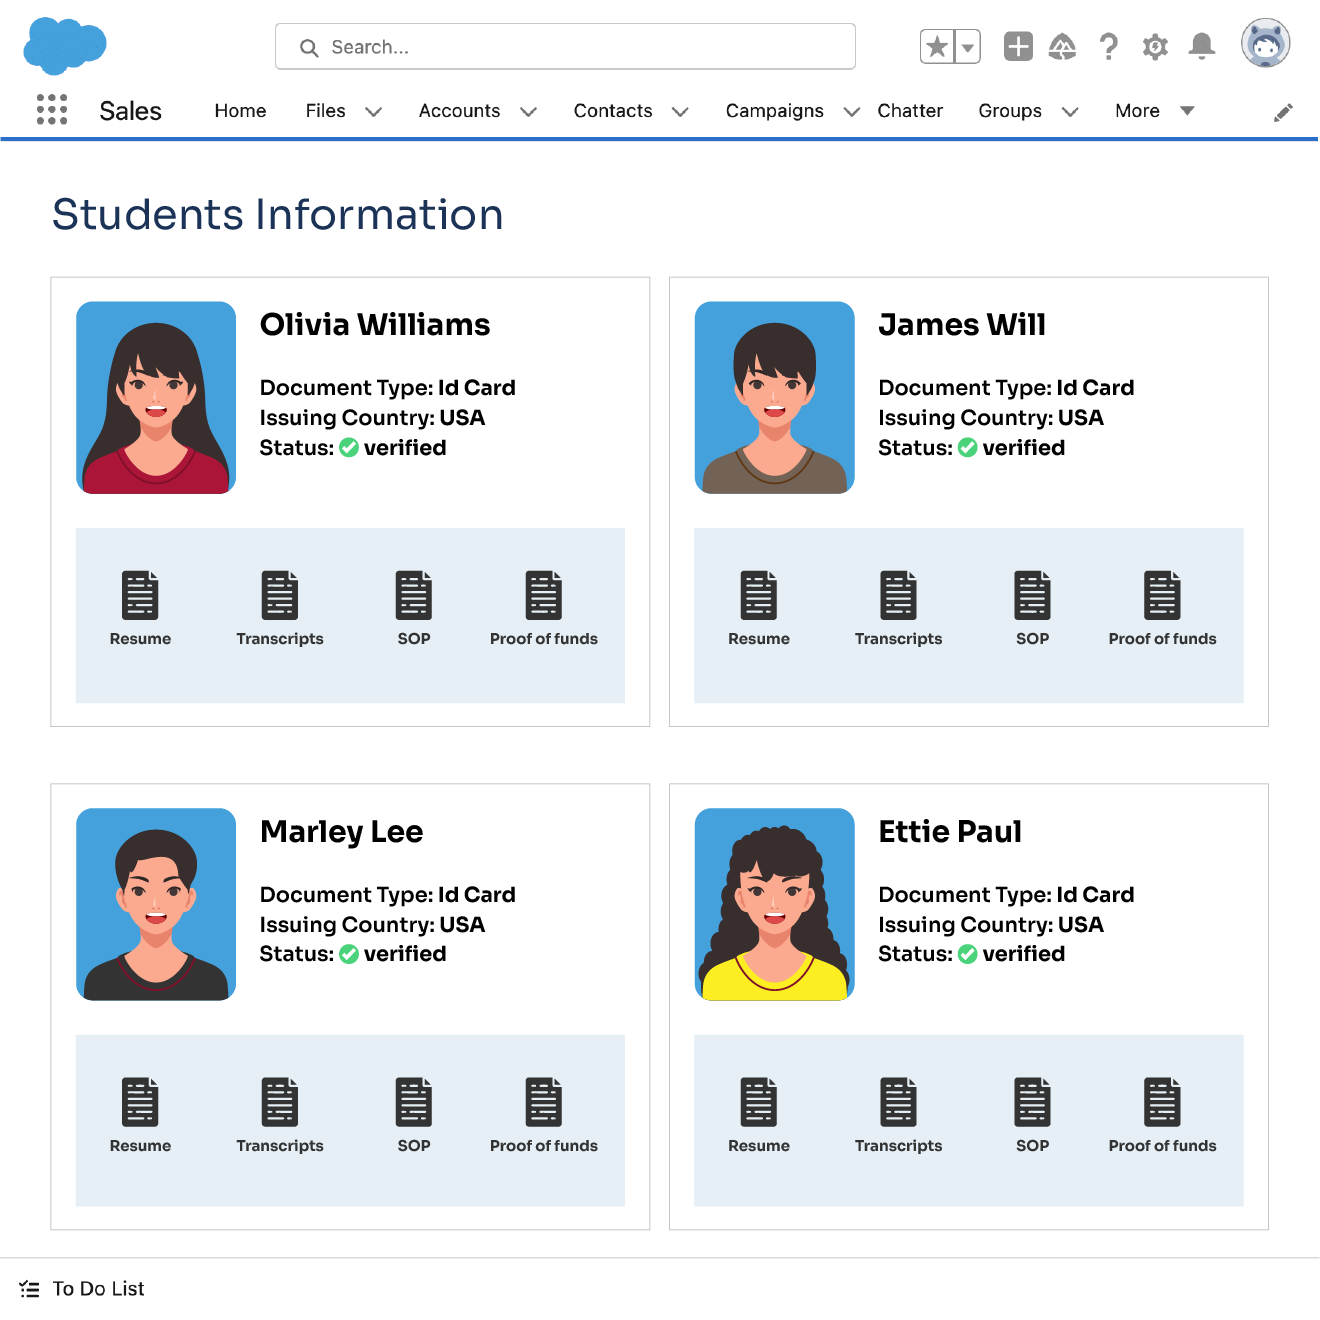Open the App Launcher grid icon
This screenshot has width=1320, height=1320.
point(51,110)
